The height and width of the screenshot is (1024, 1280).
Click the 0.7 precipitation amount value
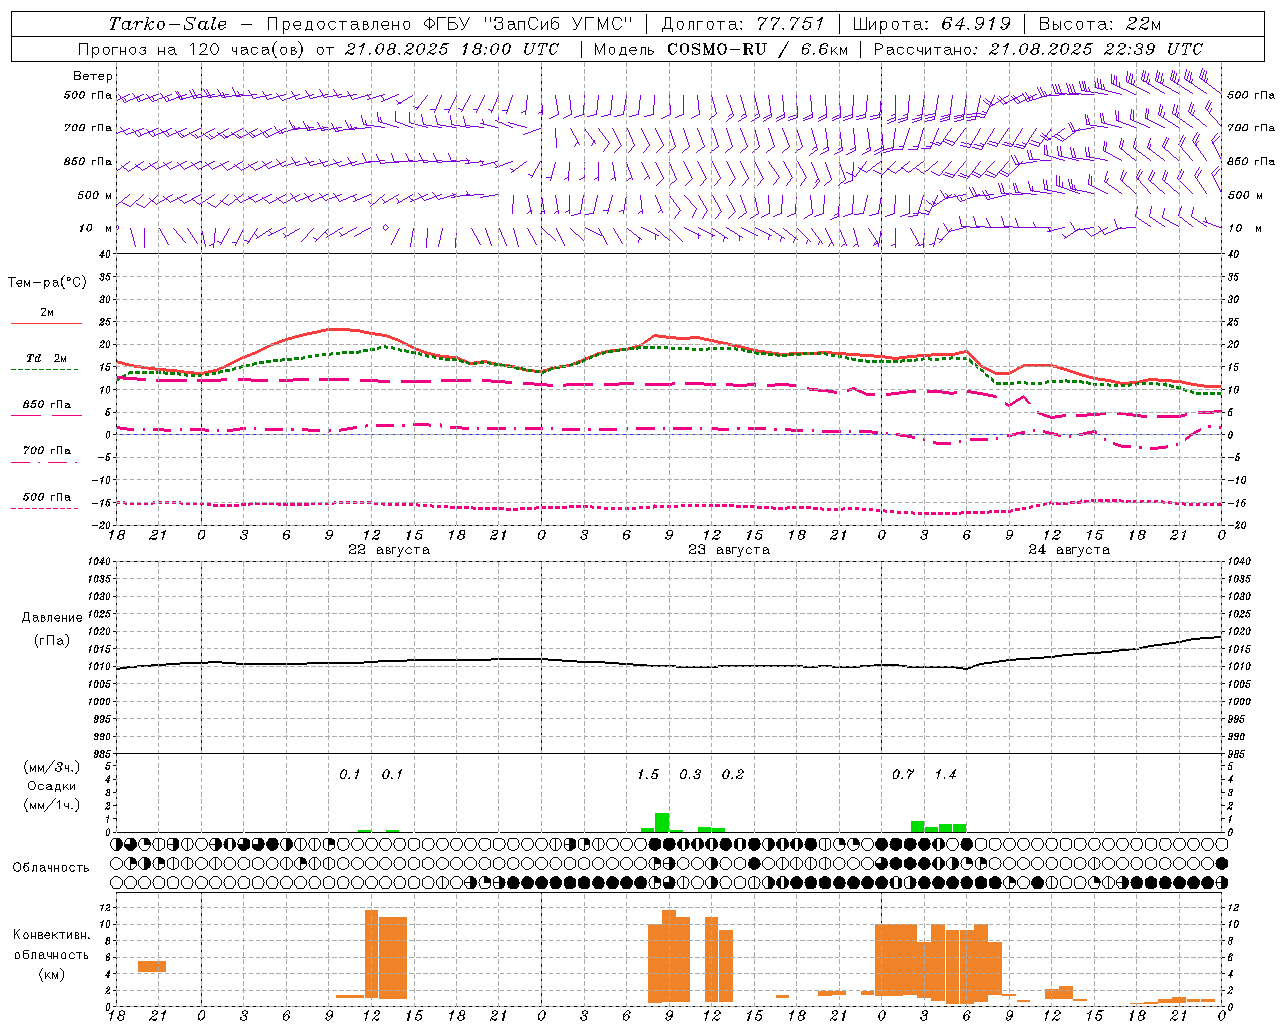point(903,775)
